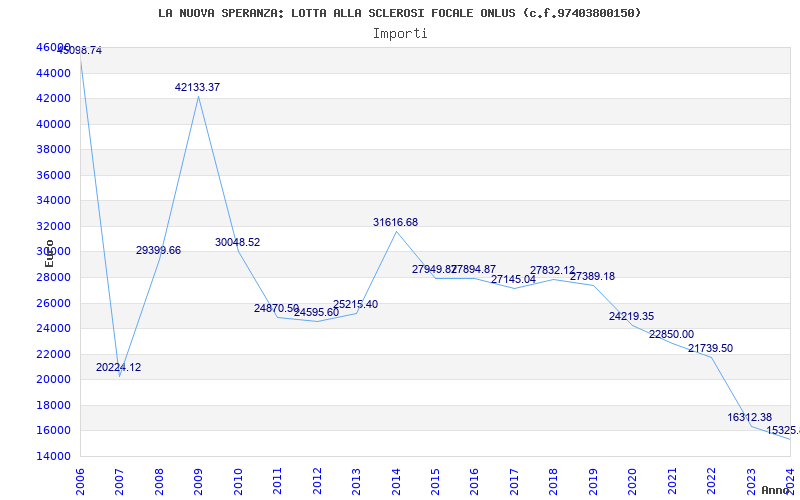Click data label 25215.40
Viewport: 800px width, 500px height.
pos(356,305)
